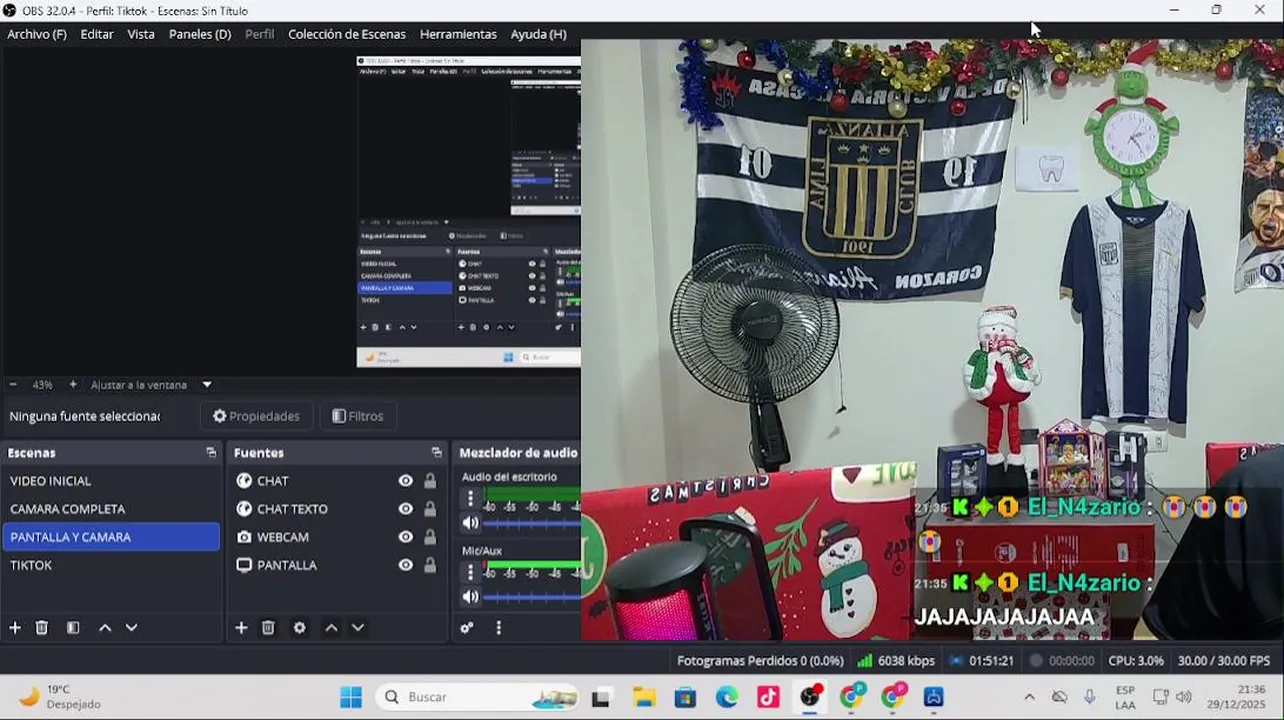Select CAMARA COMPLETA scene

tap(111, 509)
